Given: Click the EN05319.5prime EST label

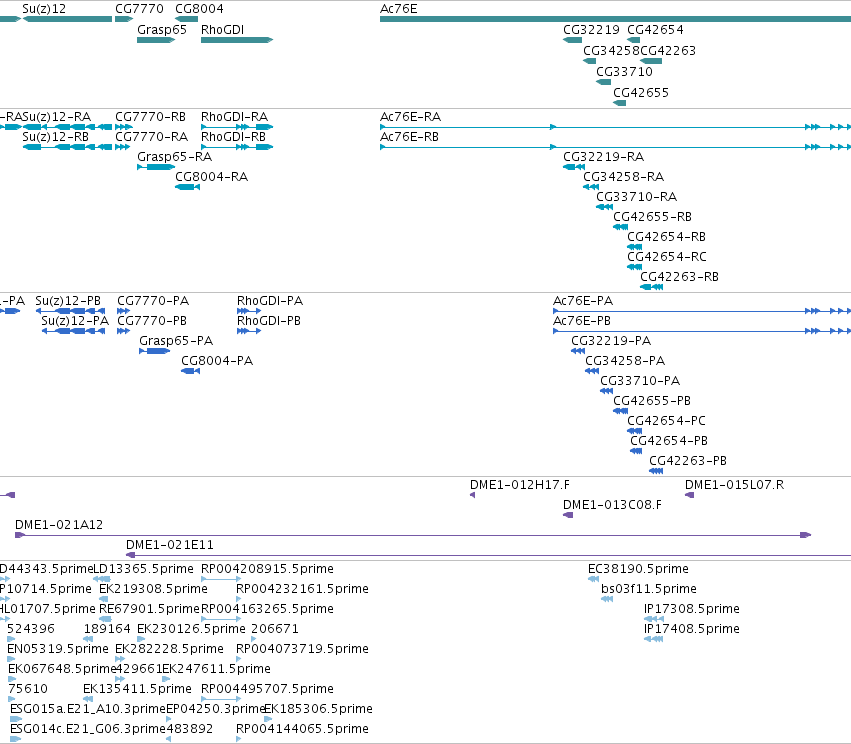Looking at the screenshot, I should (x=58, y=649).
